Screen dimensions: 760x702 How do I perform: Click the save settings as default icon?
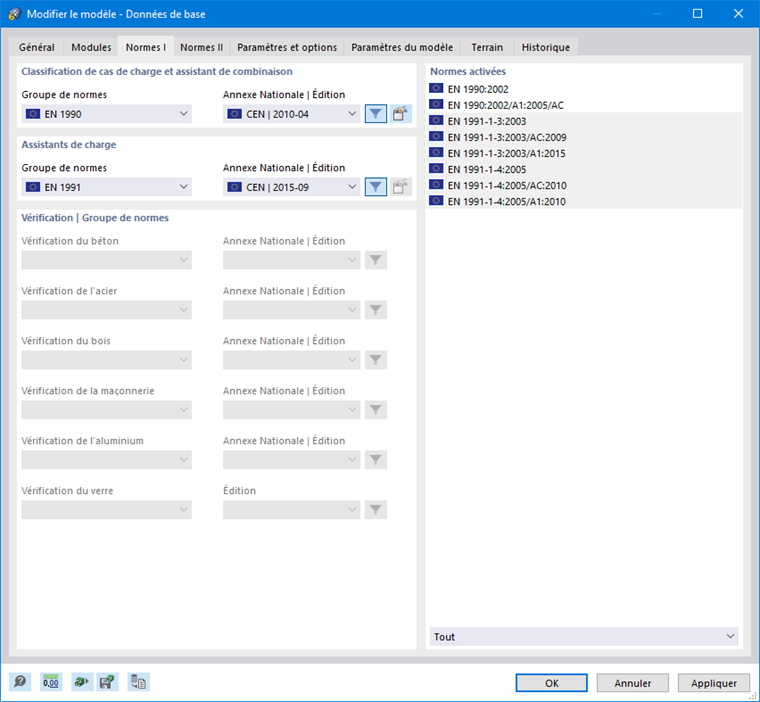tap(107, 682)
